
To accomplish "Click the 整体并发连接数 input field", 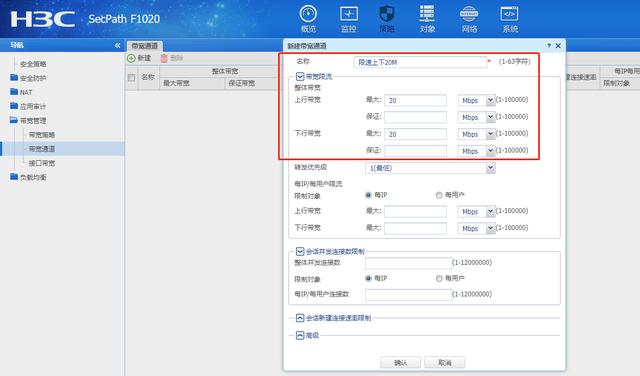I will (408, 263).
